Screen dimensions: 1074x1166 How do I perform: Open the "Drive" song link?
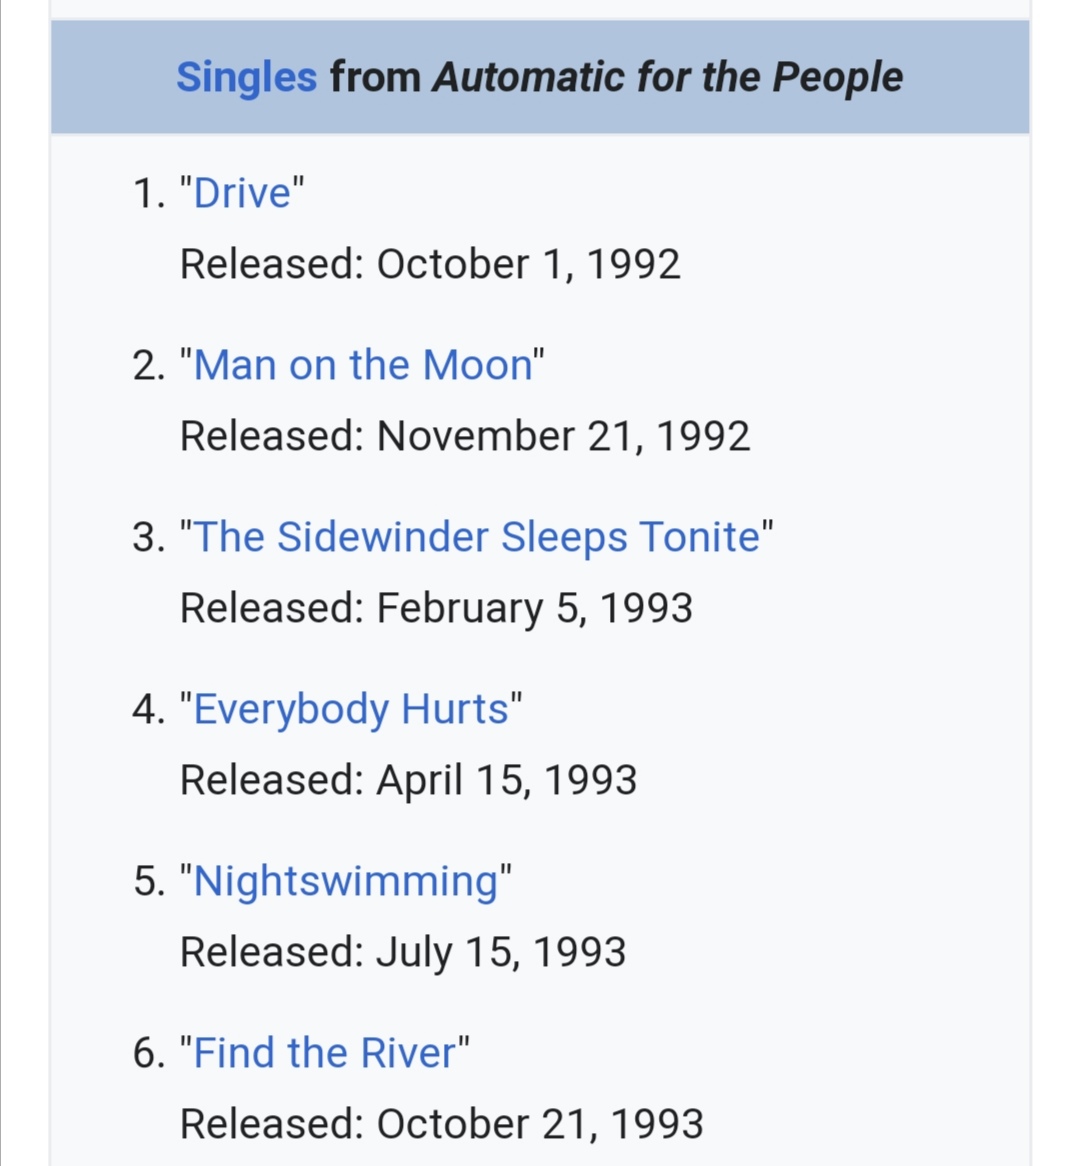click(x=242, y=193)
